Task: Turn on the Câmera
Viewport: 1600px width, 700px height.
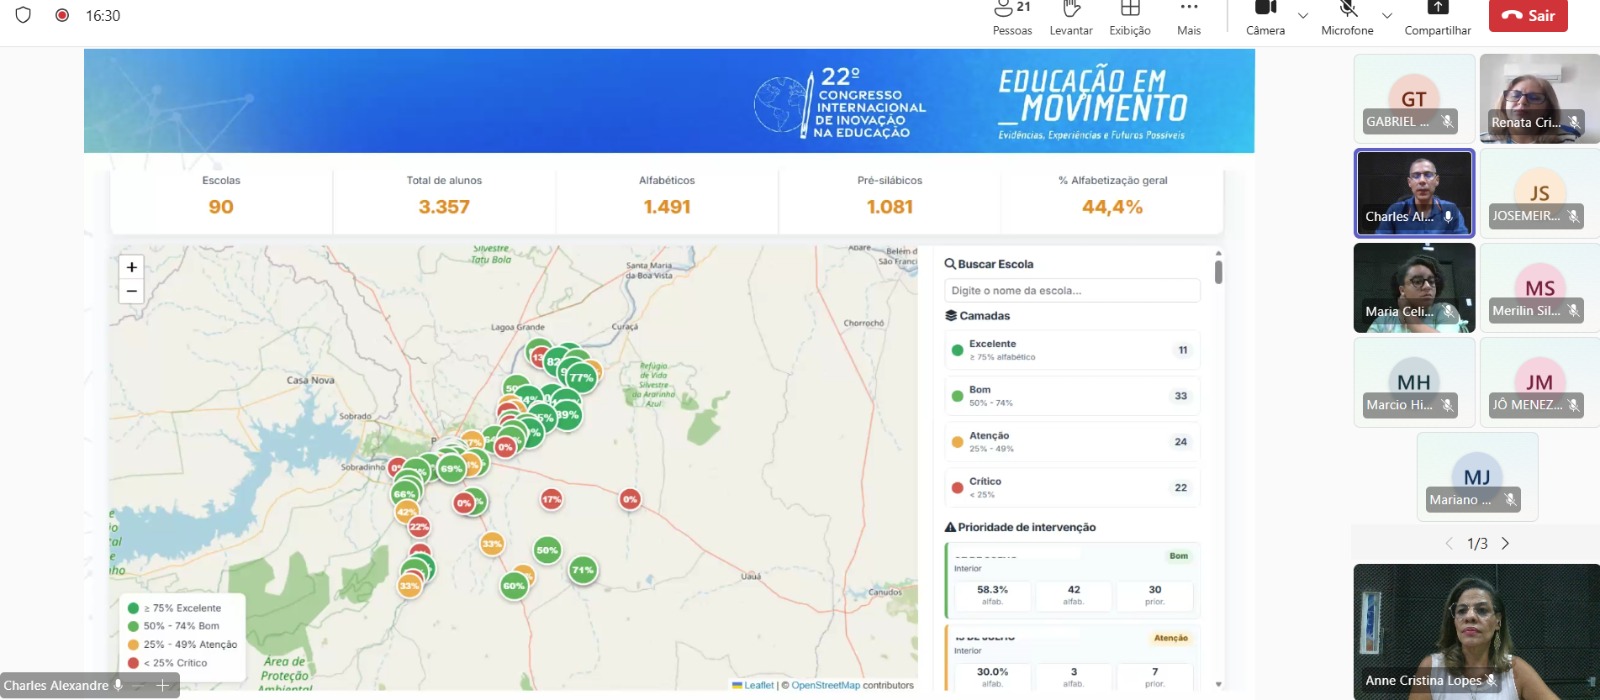Action: [1265, 18]
